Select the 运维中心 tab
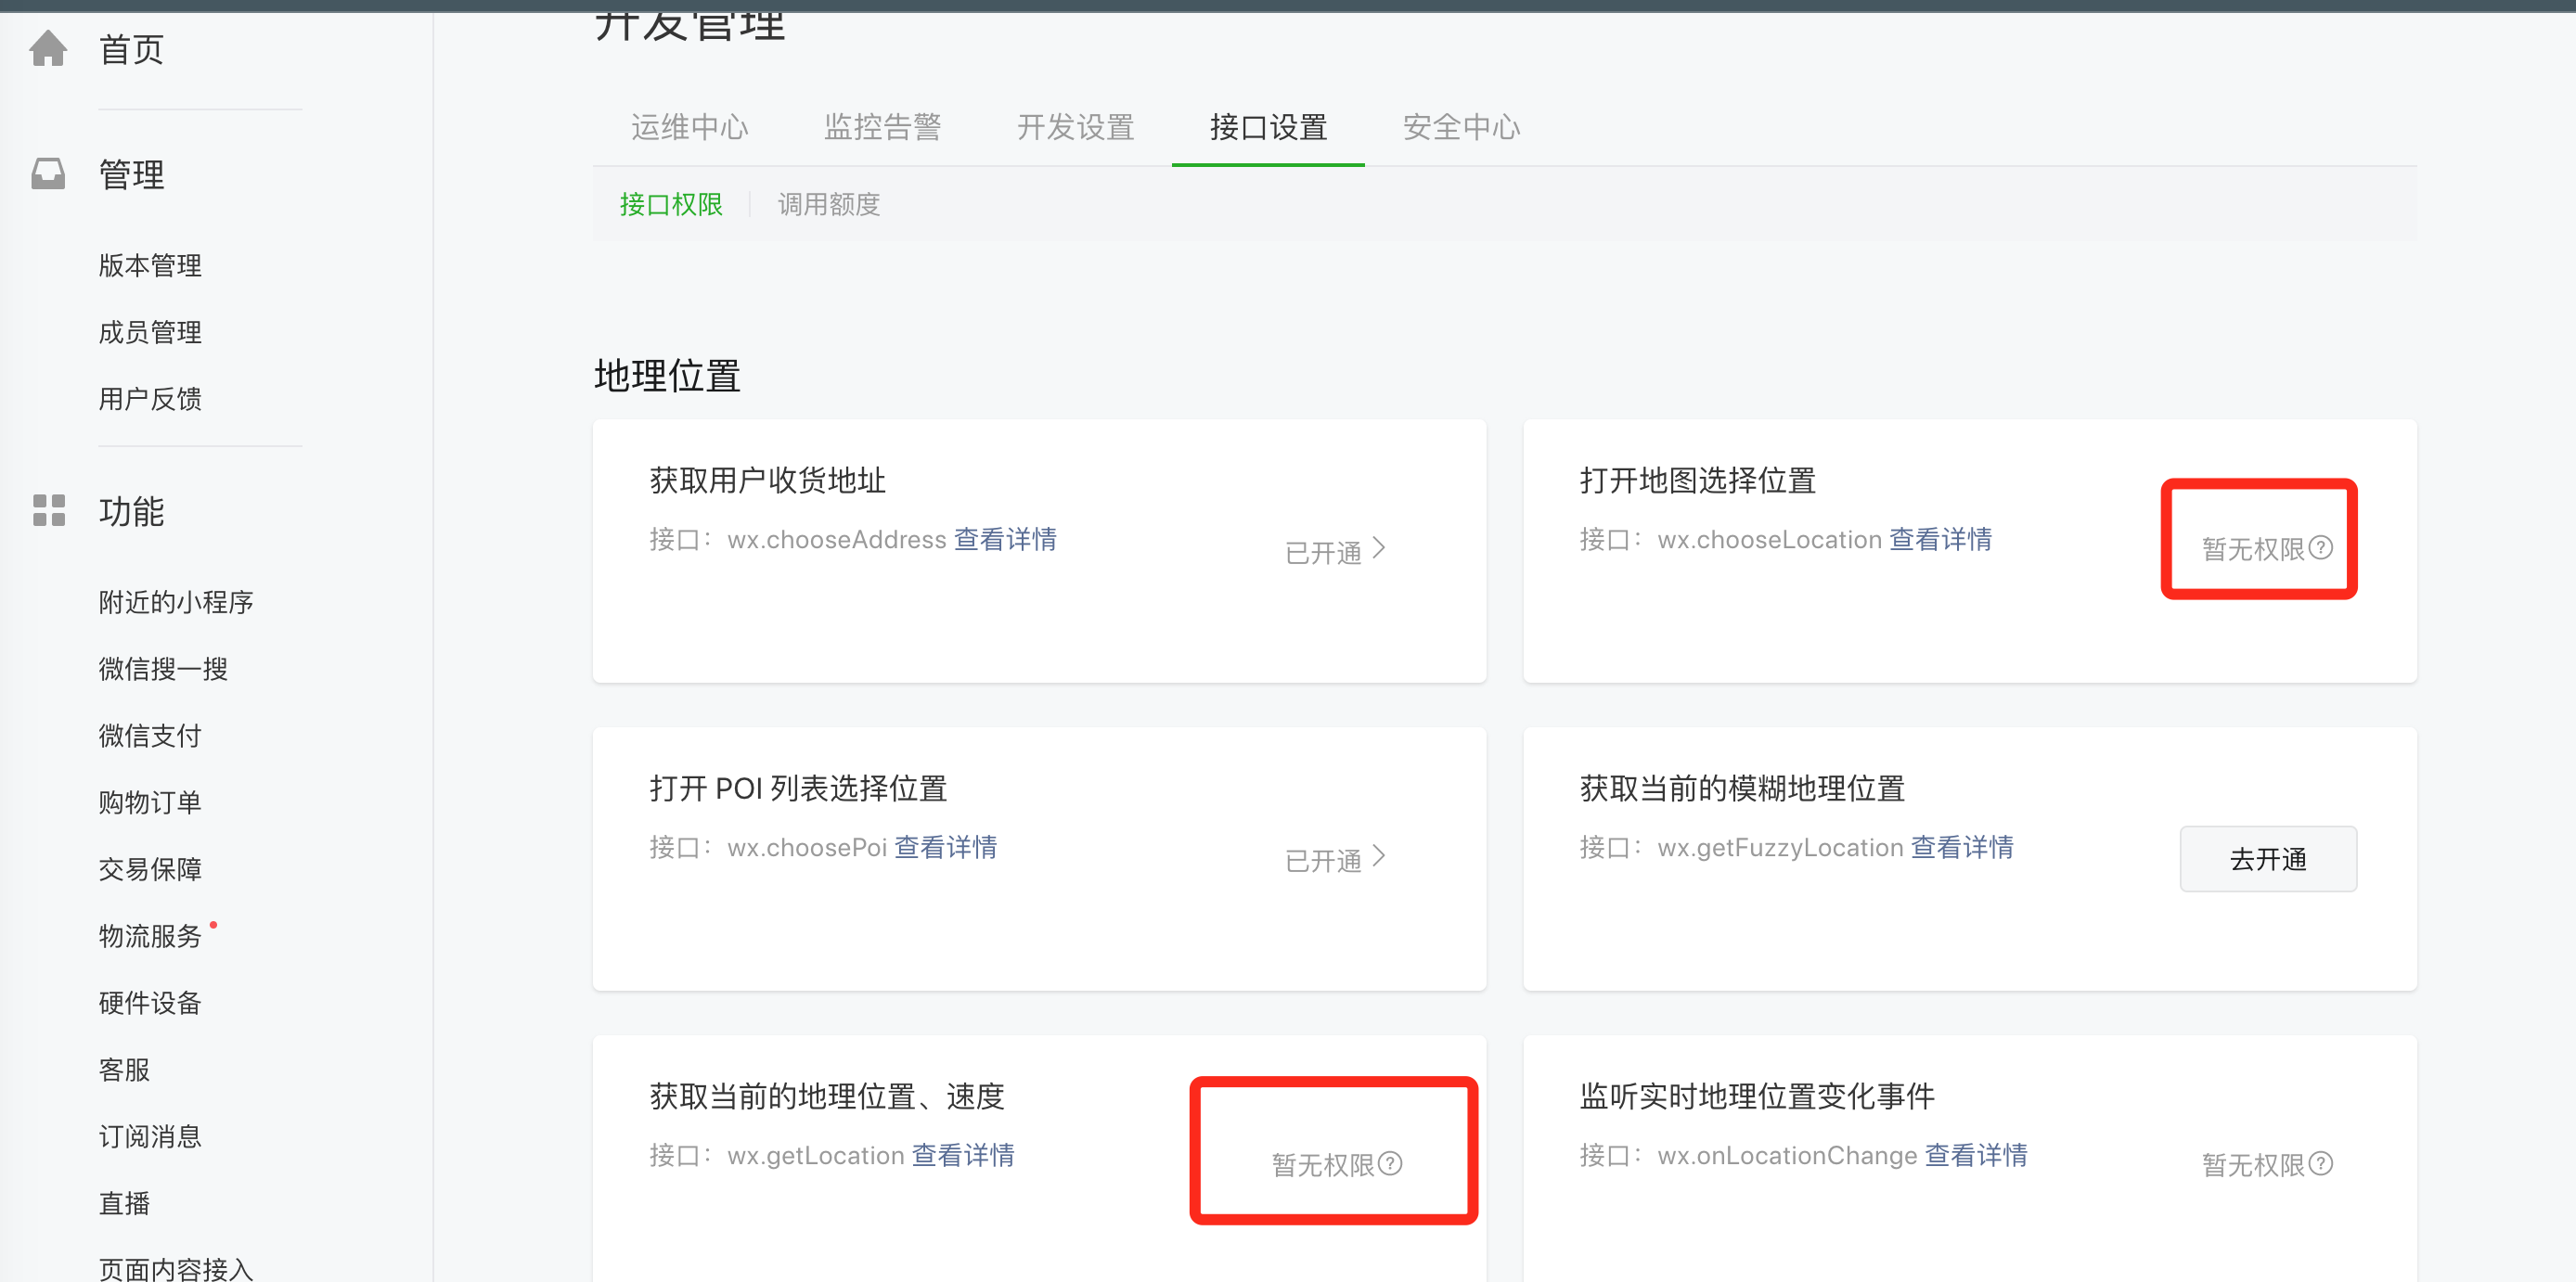 click(x=689, y=127)
